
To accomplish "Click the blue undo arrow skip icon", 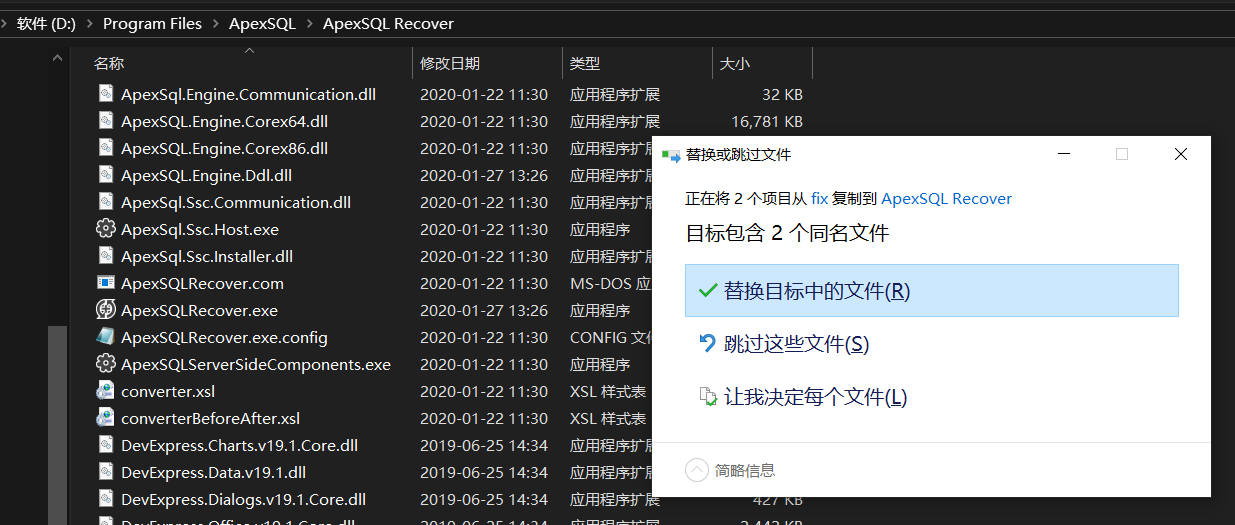I will click(707, 344).
